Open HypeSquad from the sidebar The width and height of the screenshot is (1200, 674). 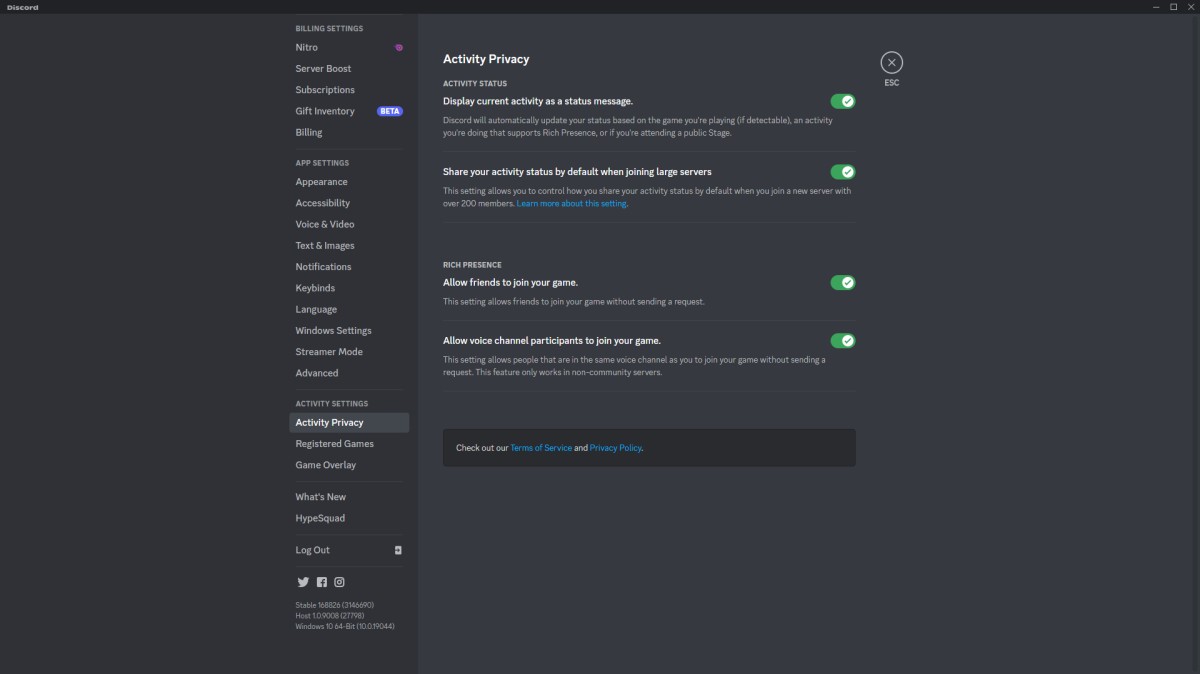[320, 517]
